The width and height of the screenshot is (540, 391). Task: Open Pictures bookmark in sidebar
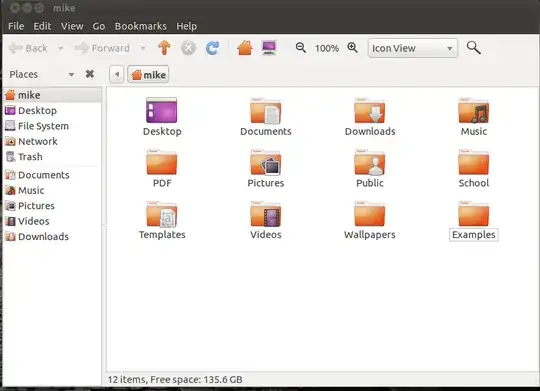click(52, 206)
